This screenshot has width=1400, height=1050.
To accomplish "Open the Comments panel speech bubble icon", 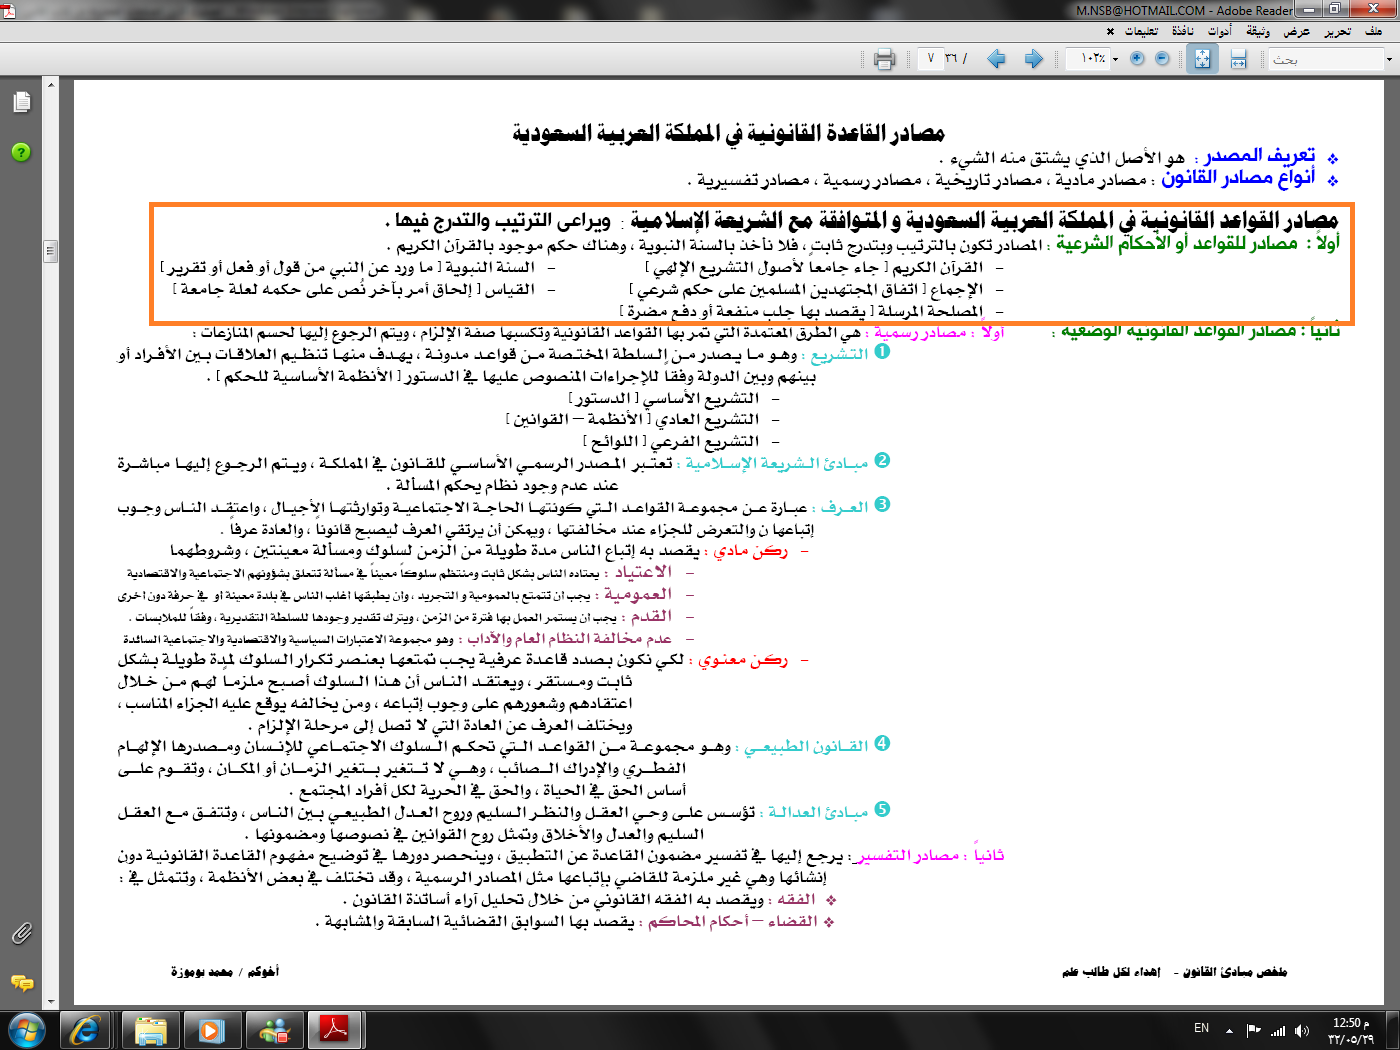I will point(21,983).
